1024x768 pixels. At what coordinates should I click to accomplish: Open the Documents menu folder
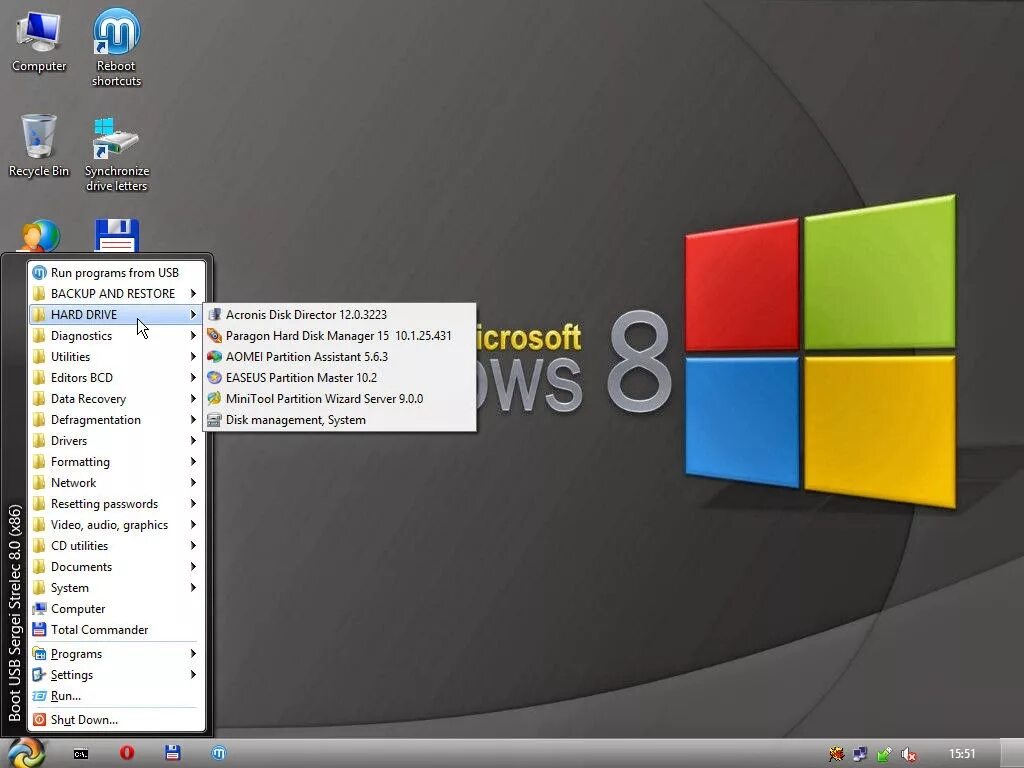(x=116, y=567)
